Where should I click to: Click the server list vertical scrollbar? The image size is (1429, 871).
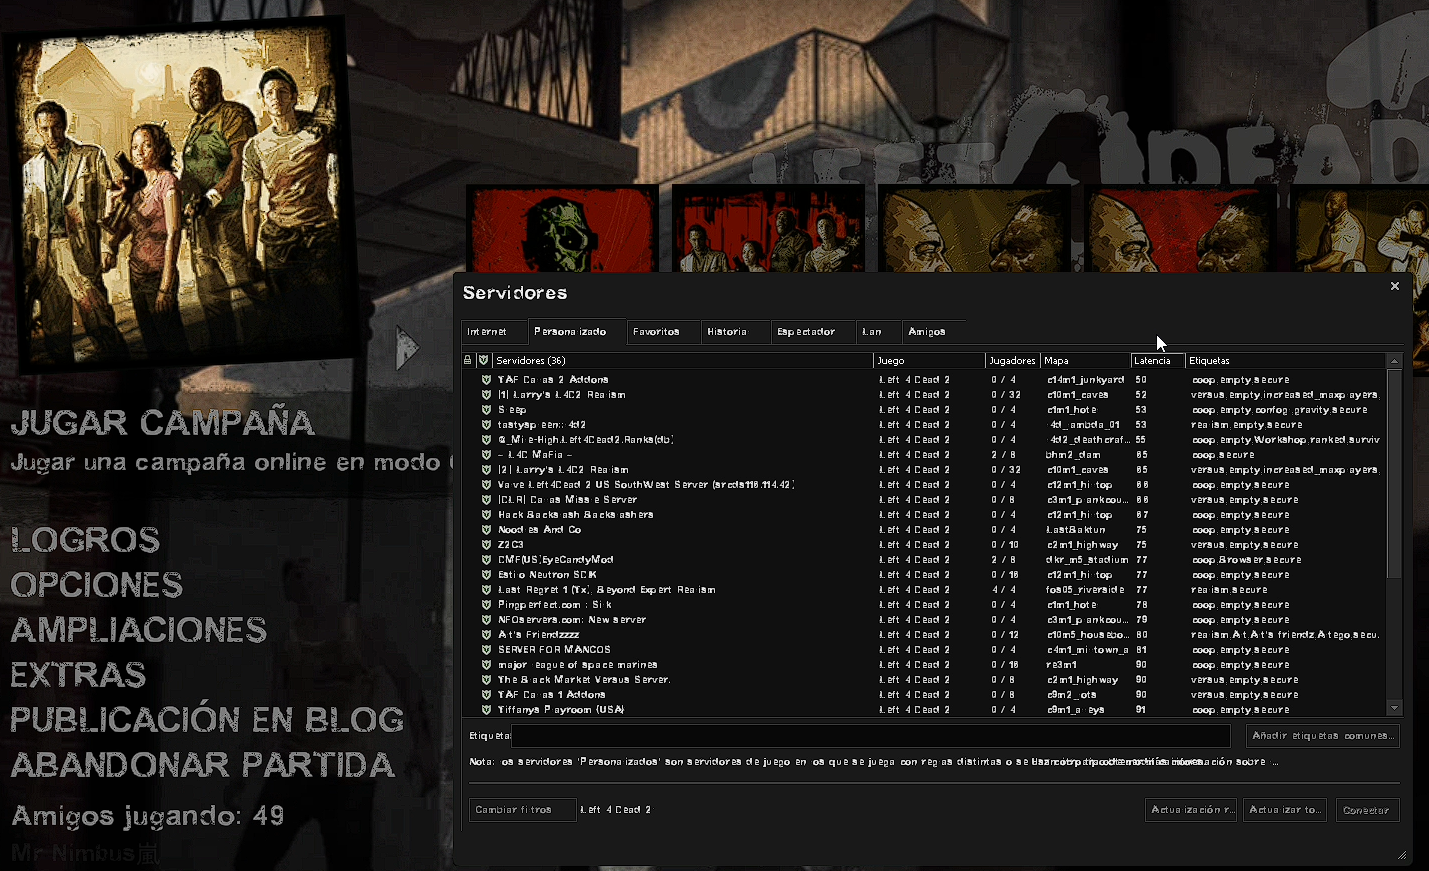click(x=1394, y=472)
